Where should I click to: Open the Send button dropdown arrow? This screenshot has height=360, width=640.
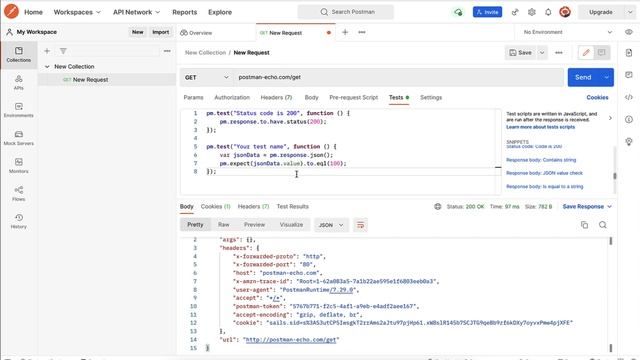(607, 78)
